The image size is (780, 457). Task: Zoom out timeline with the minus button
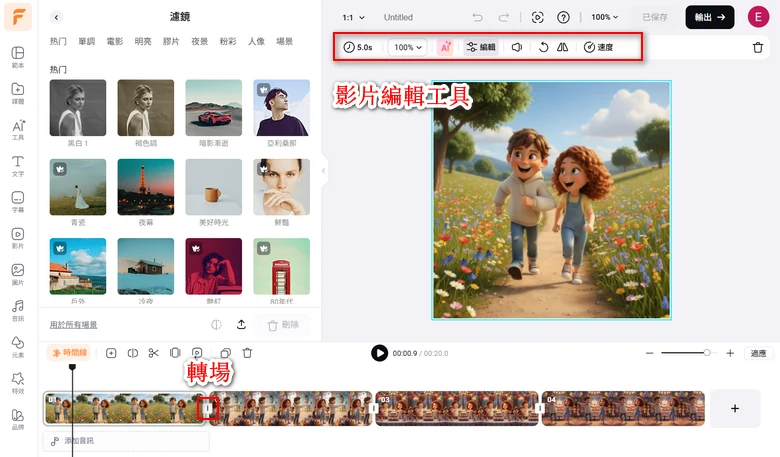pyautogui.click(x=649, y=353)
